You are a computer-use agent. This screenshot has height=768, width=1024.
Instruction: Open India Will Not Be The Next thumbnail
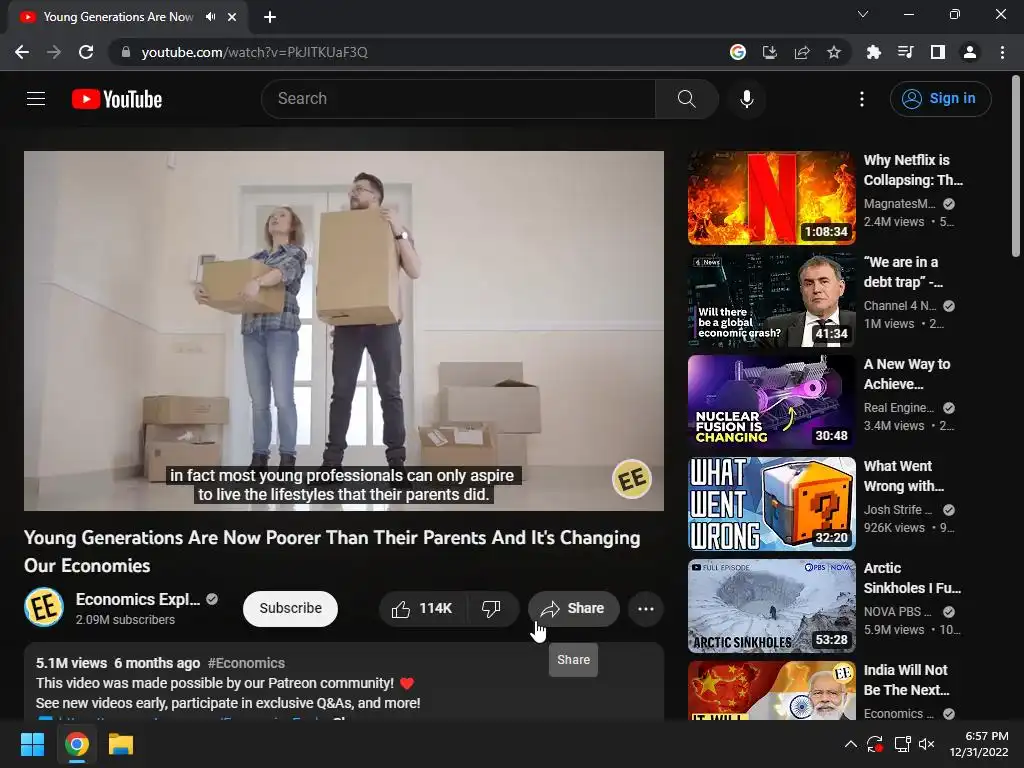pyautogui.click(x=771, y=690)
